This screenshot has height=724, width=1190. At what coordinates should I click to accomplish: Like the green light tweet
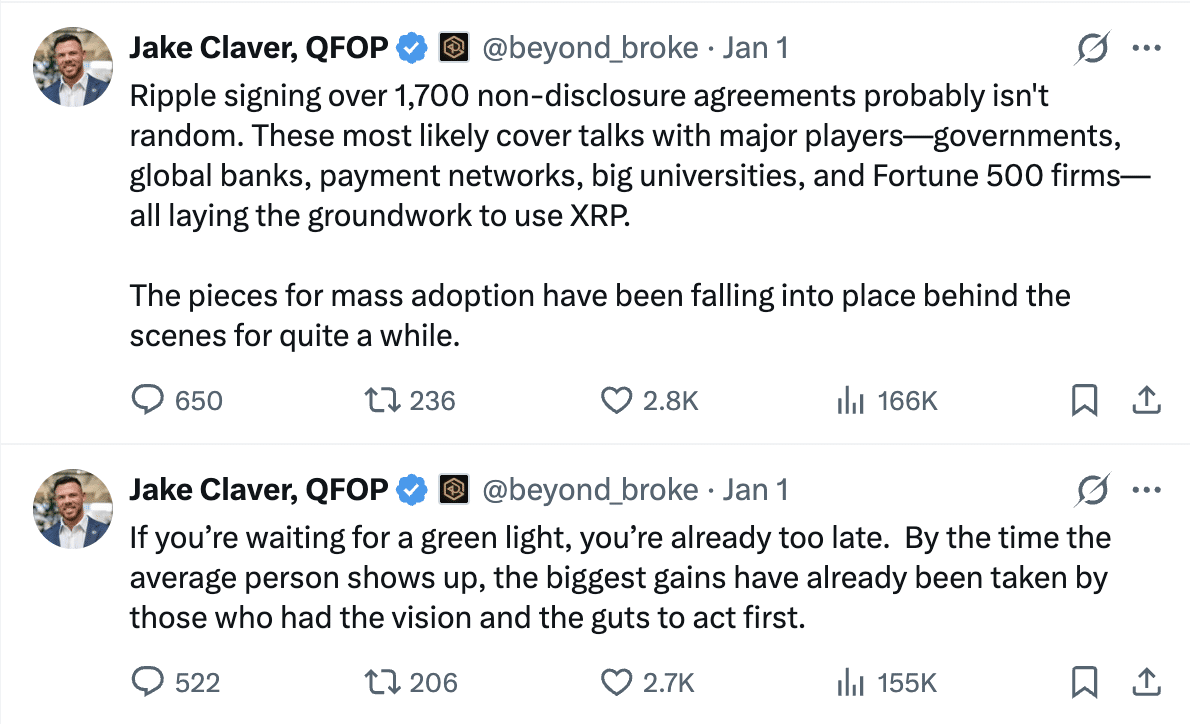coord(616,682)
